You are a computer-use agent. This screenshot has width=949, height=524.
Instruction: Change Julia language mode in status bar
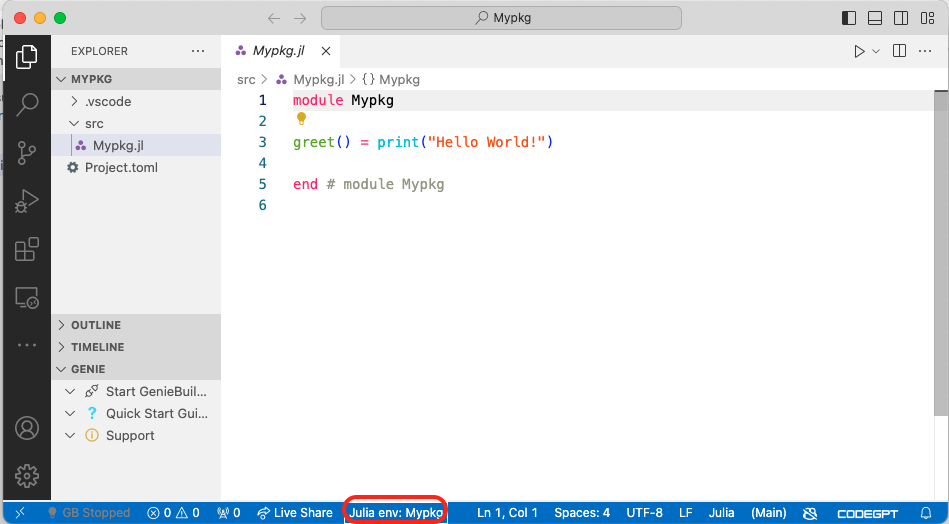point(721,513)
